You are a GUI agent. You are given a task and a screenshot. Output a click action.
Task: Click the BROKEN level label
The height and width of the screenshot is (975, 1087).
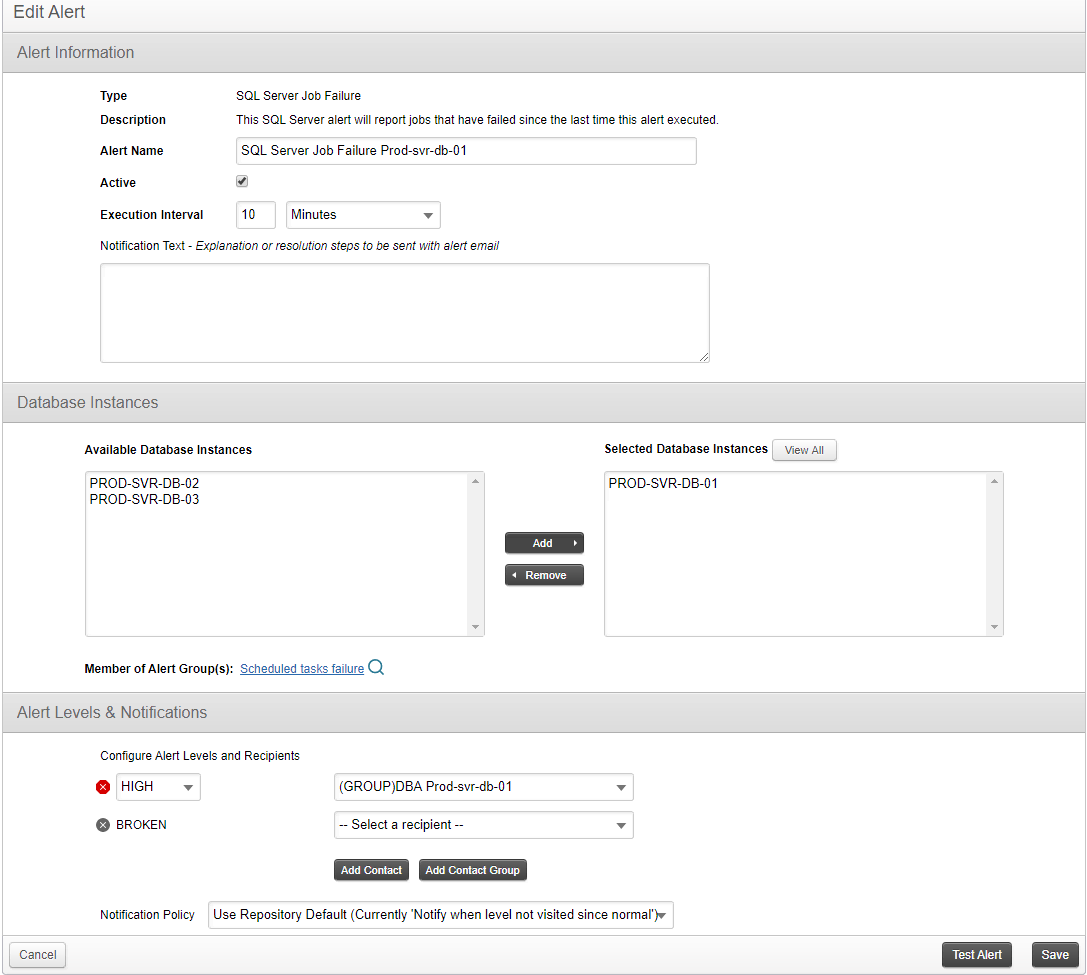141,825
